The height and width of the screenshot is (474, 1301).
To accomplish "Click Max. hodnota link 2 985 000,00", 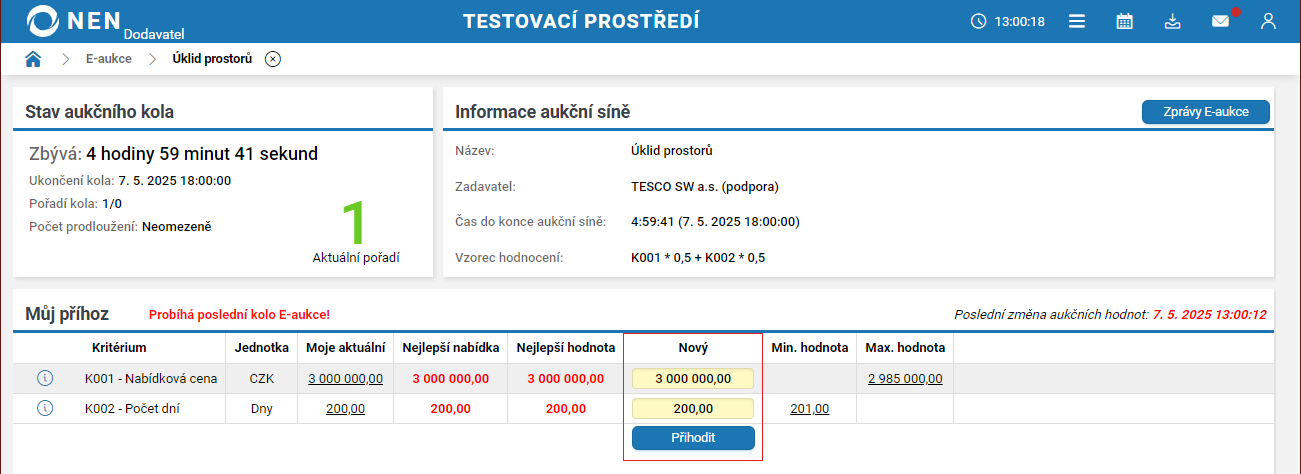I will click(x=905, y=379).
